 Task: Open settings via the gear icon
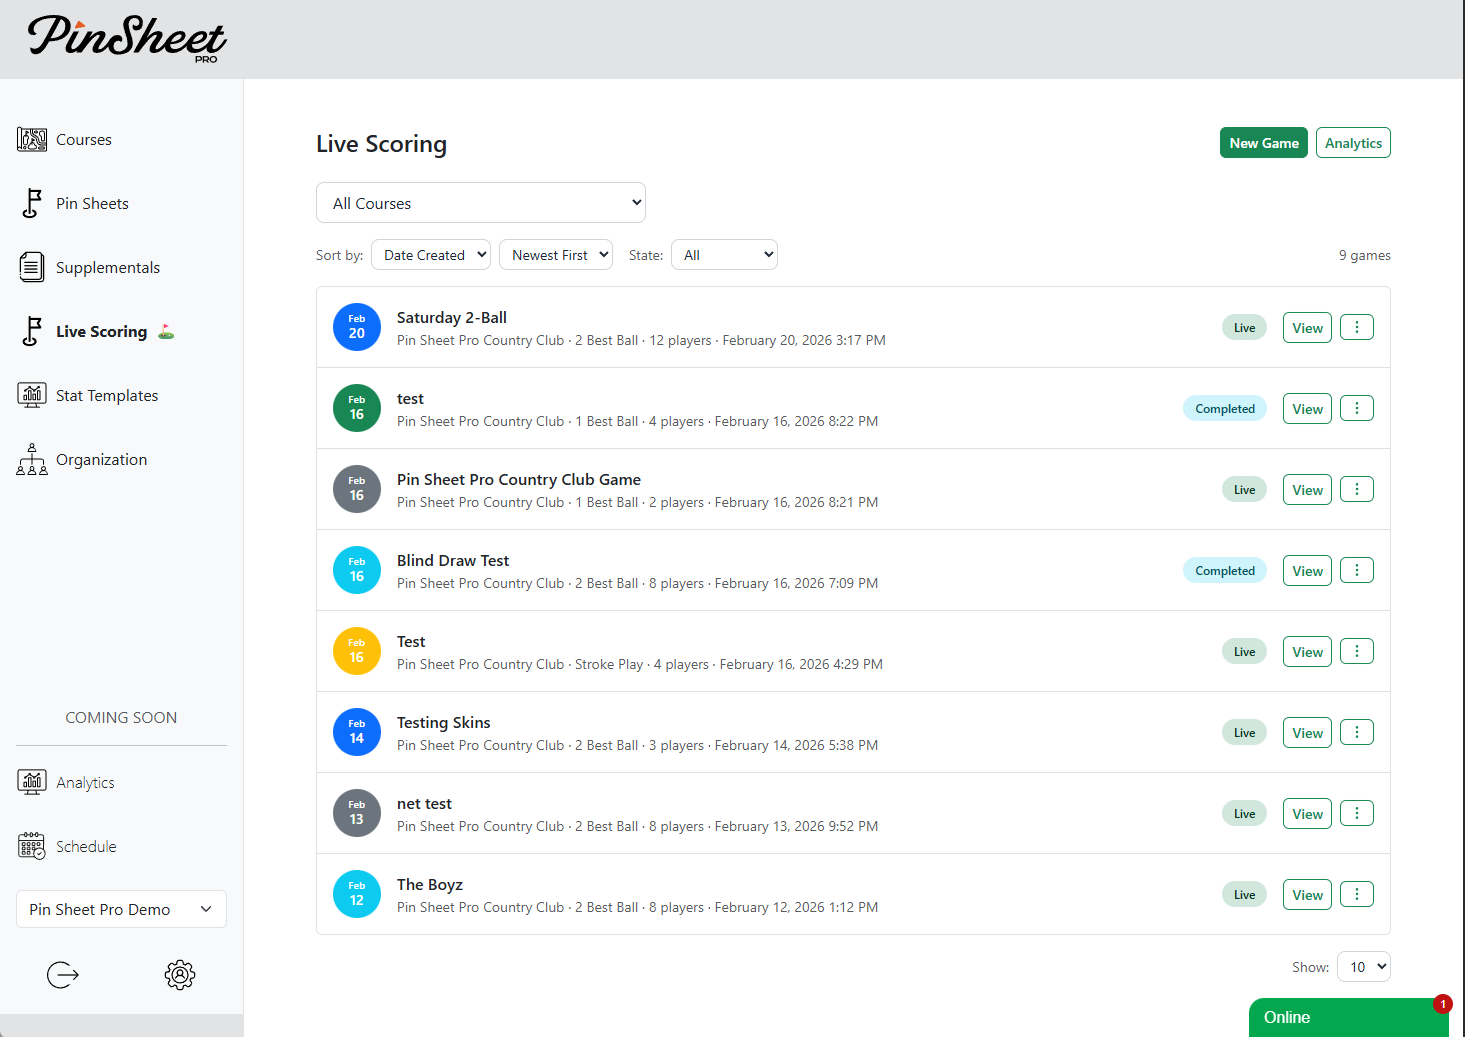tap(180, 975)
